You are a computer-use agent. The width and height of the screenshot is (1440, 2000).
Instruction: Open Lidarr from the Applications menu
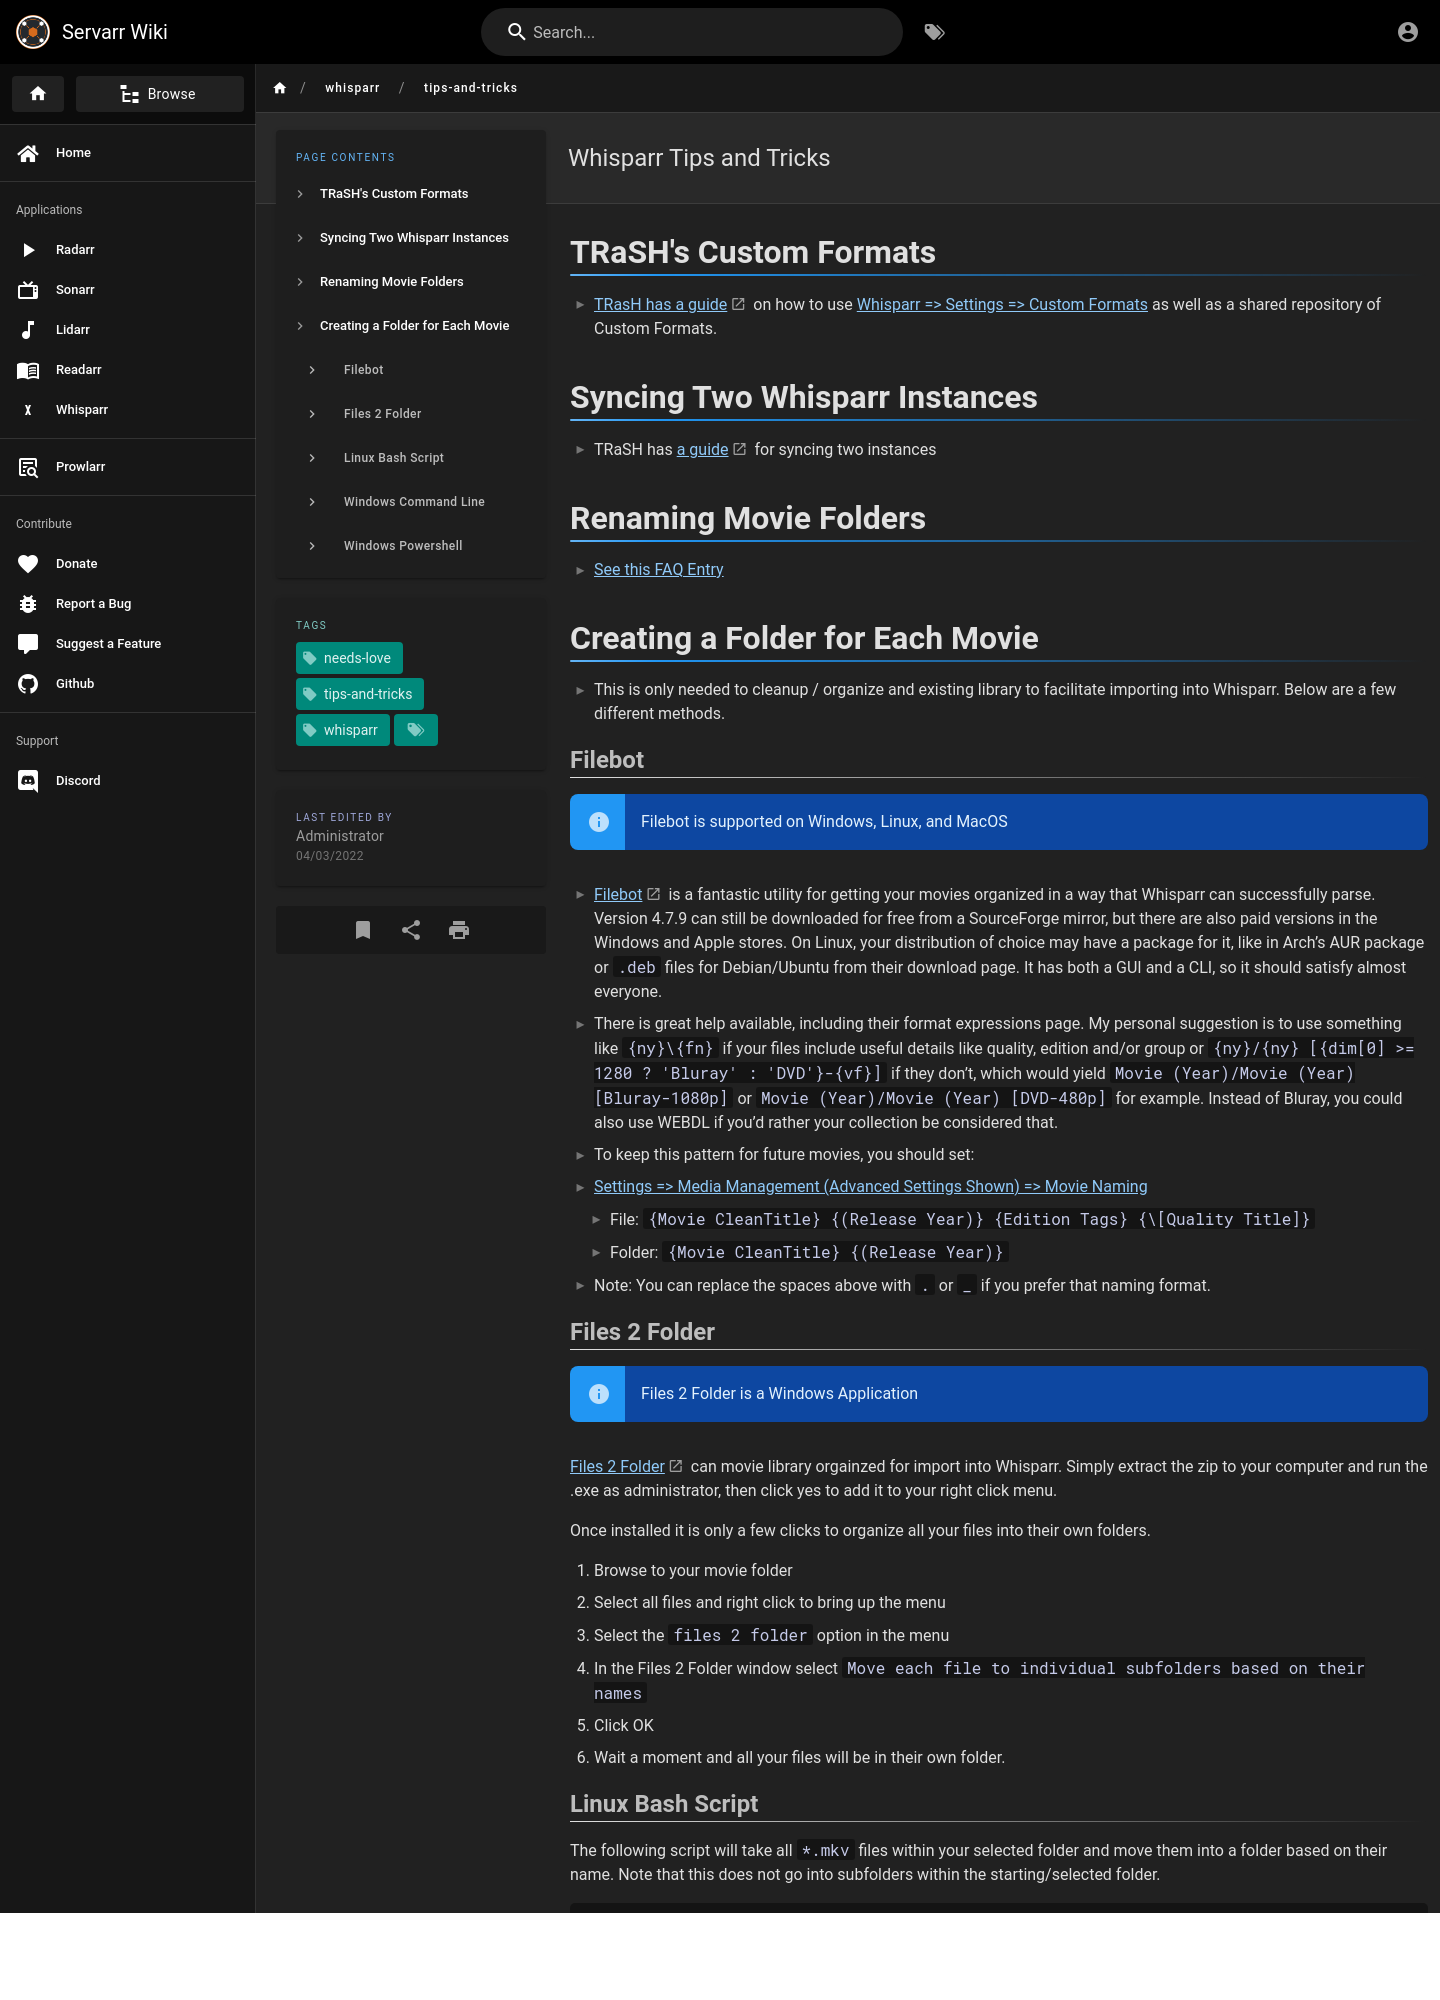pyautogui.click(x=128, y=330)
